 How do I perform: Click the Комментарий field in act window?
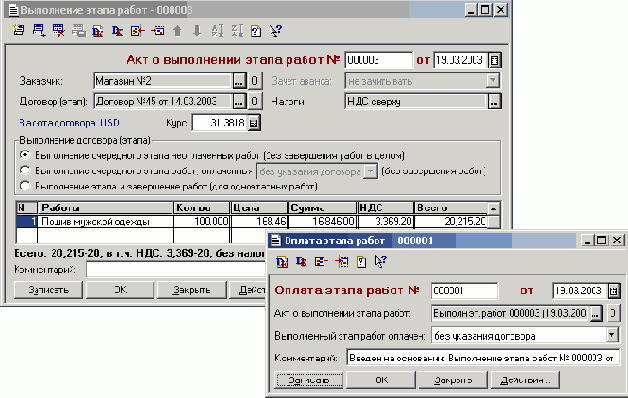click(x=176, y=269)
